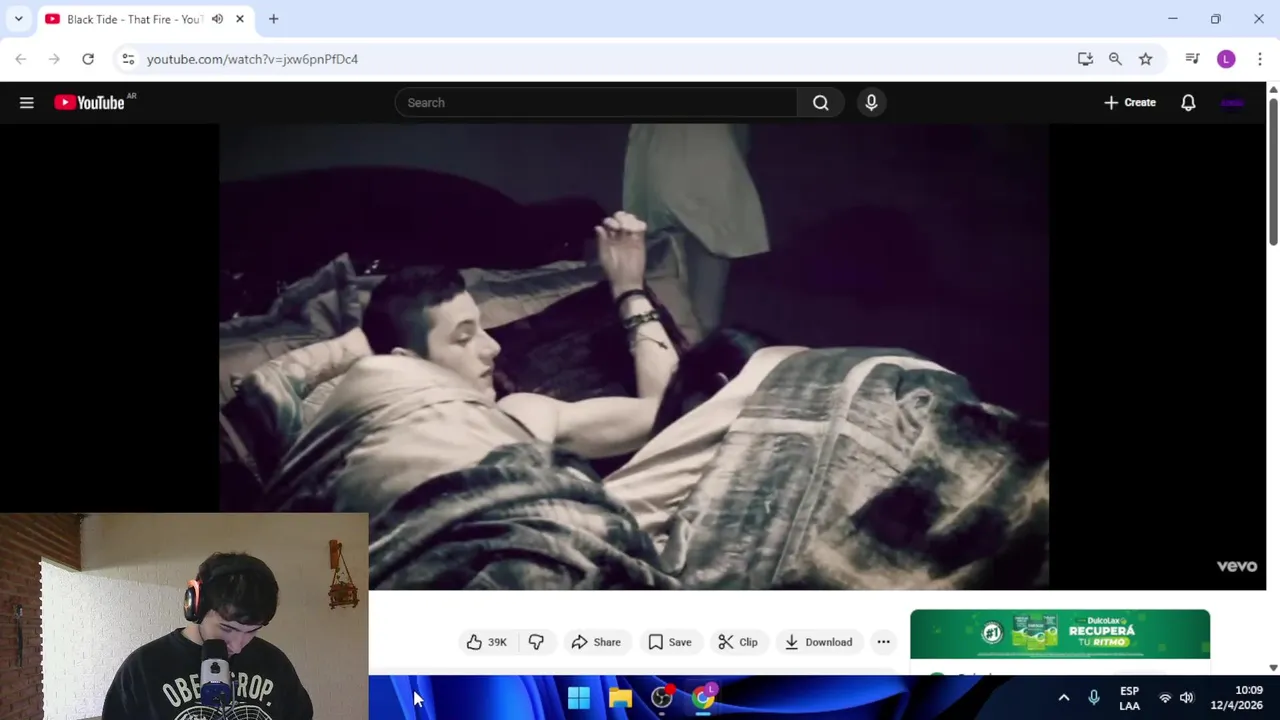Open a new Chrome tab

pos(273,19)
